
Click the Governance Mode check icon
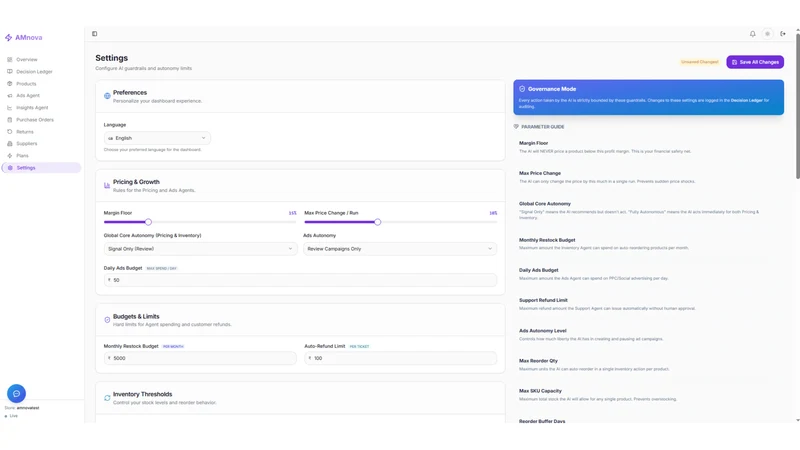[522, 89]
